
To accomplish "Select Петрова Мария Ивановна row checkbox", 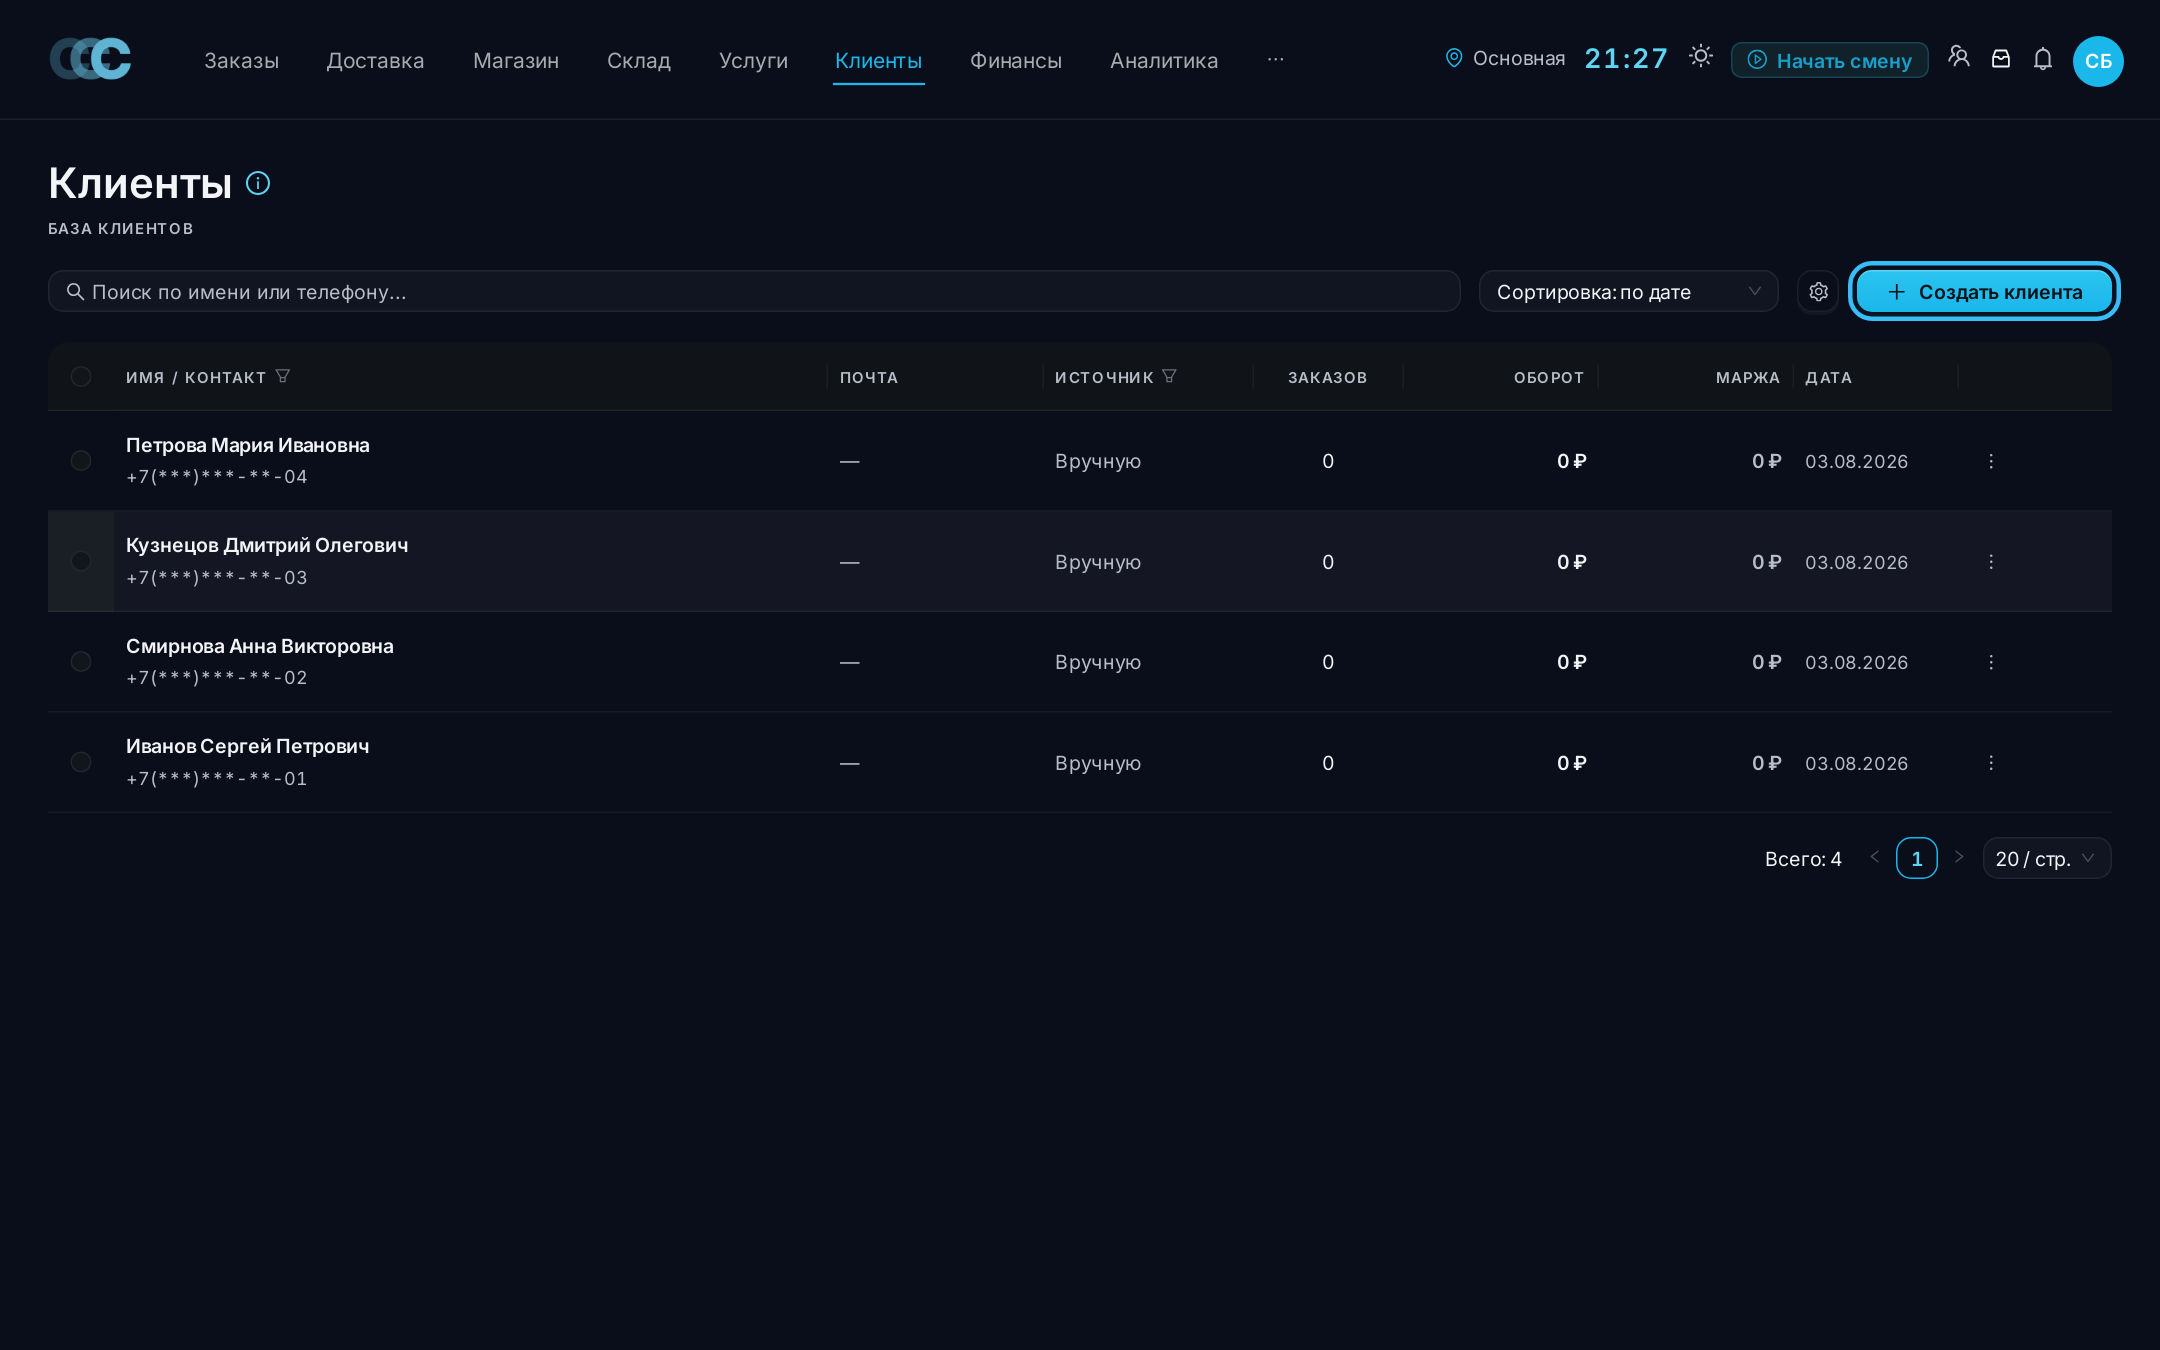I will (81, 460).
